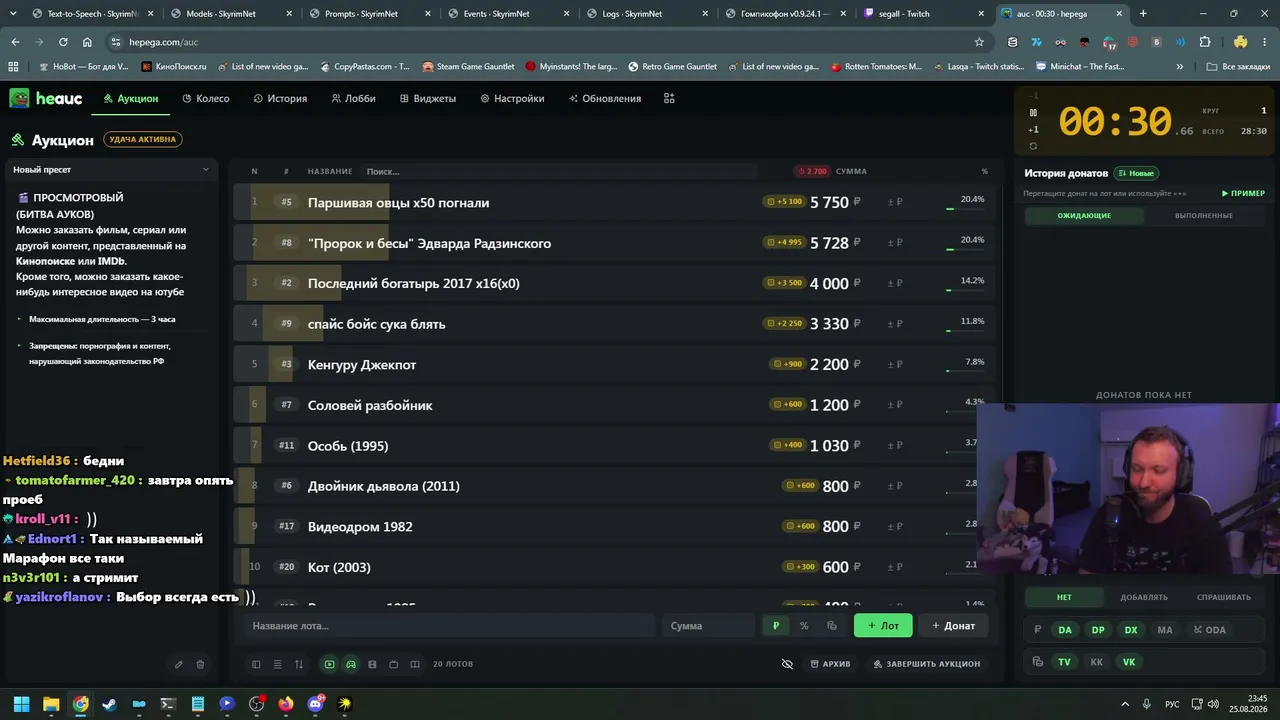This screenshot has width=1280, height=720.
Task: Click the Лот add button
Action: [883, 626]
